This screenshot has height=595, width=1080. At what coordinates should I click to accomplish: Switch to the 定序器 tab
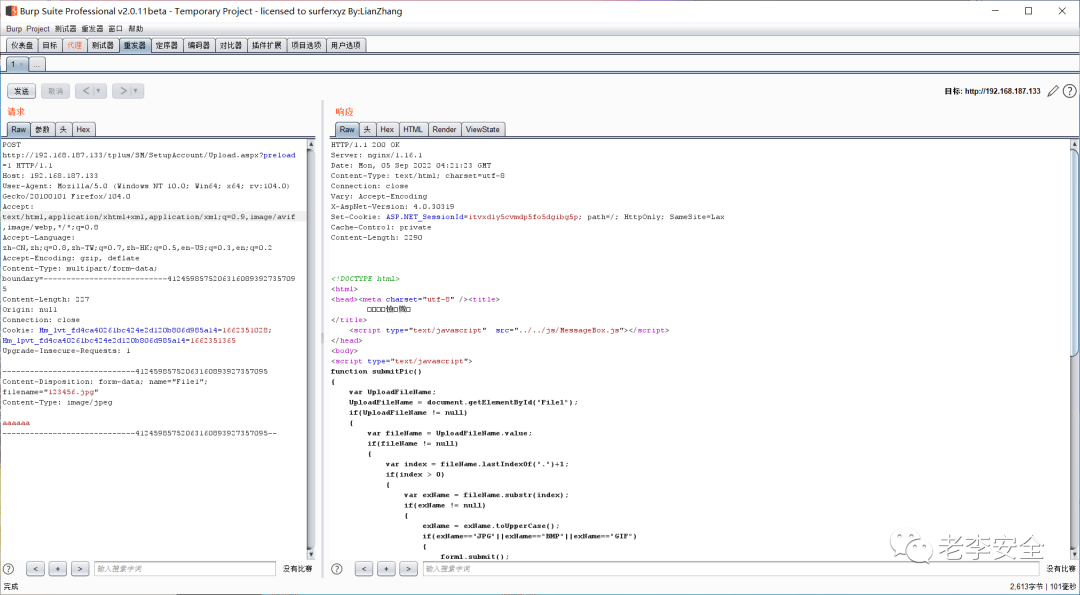[x=167, y=45]
